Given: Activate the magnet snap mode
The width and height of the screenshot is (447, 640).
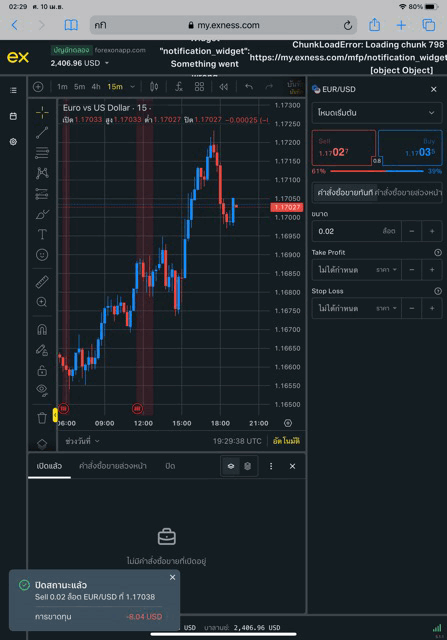Looking at the screenshot, I should pos(42,329).
